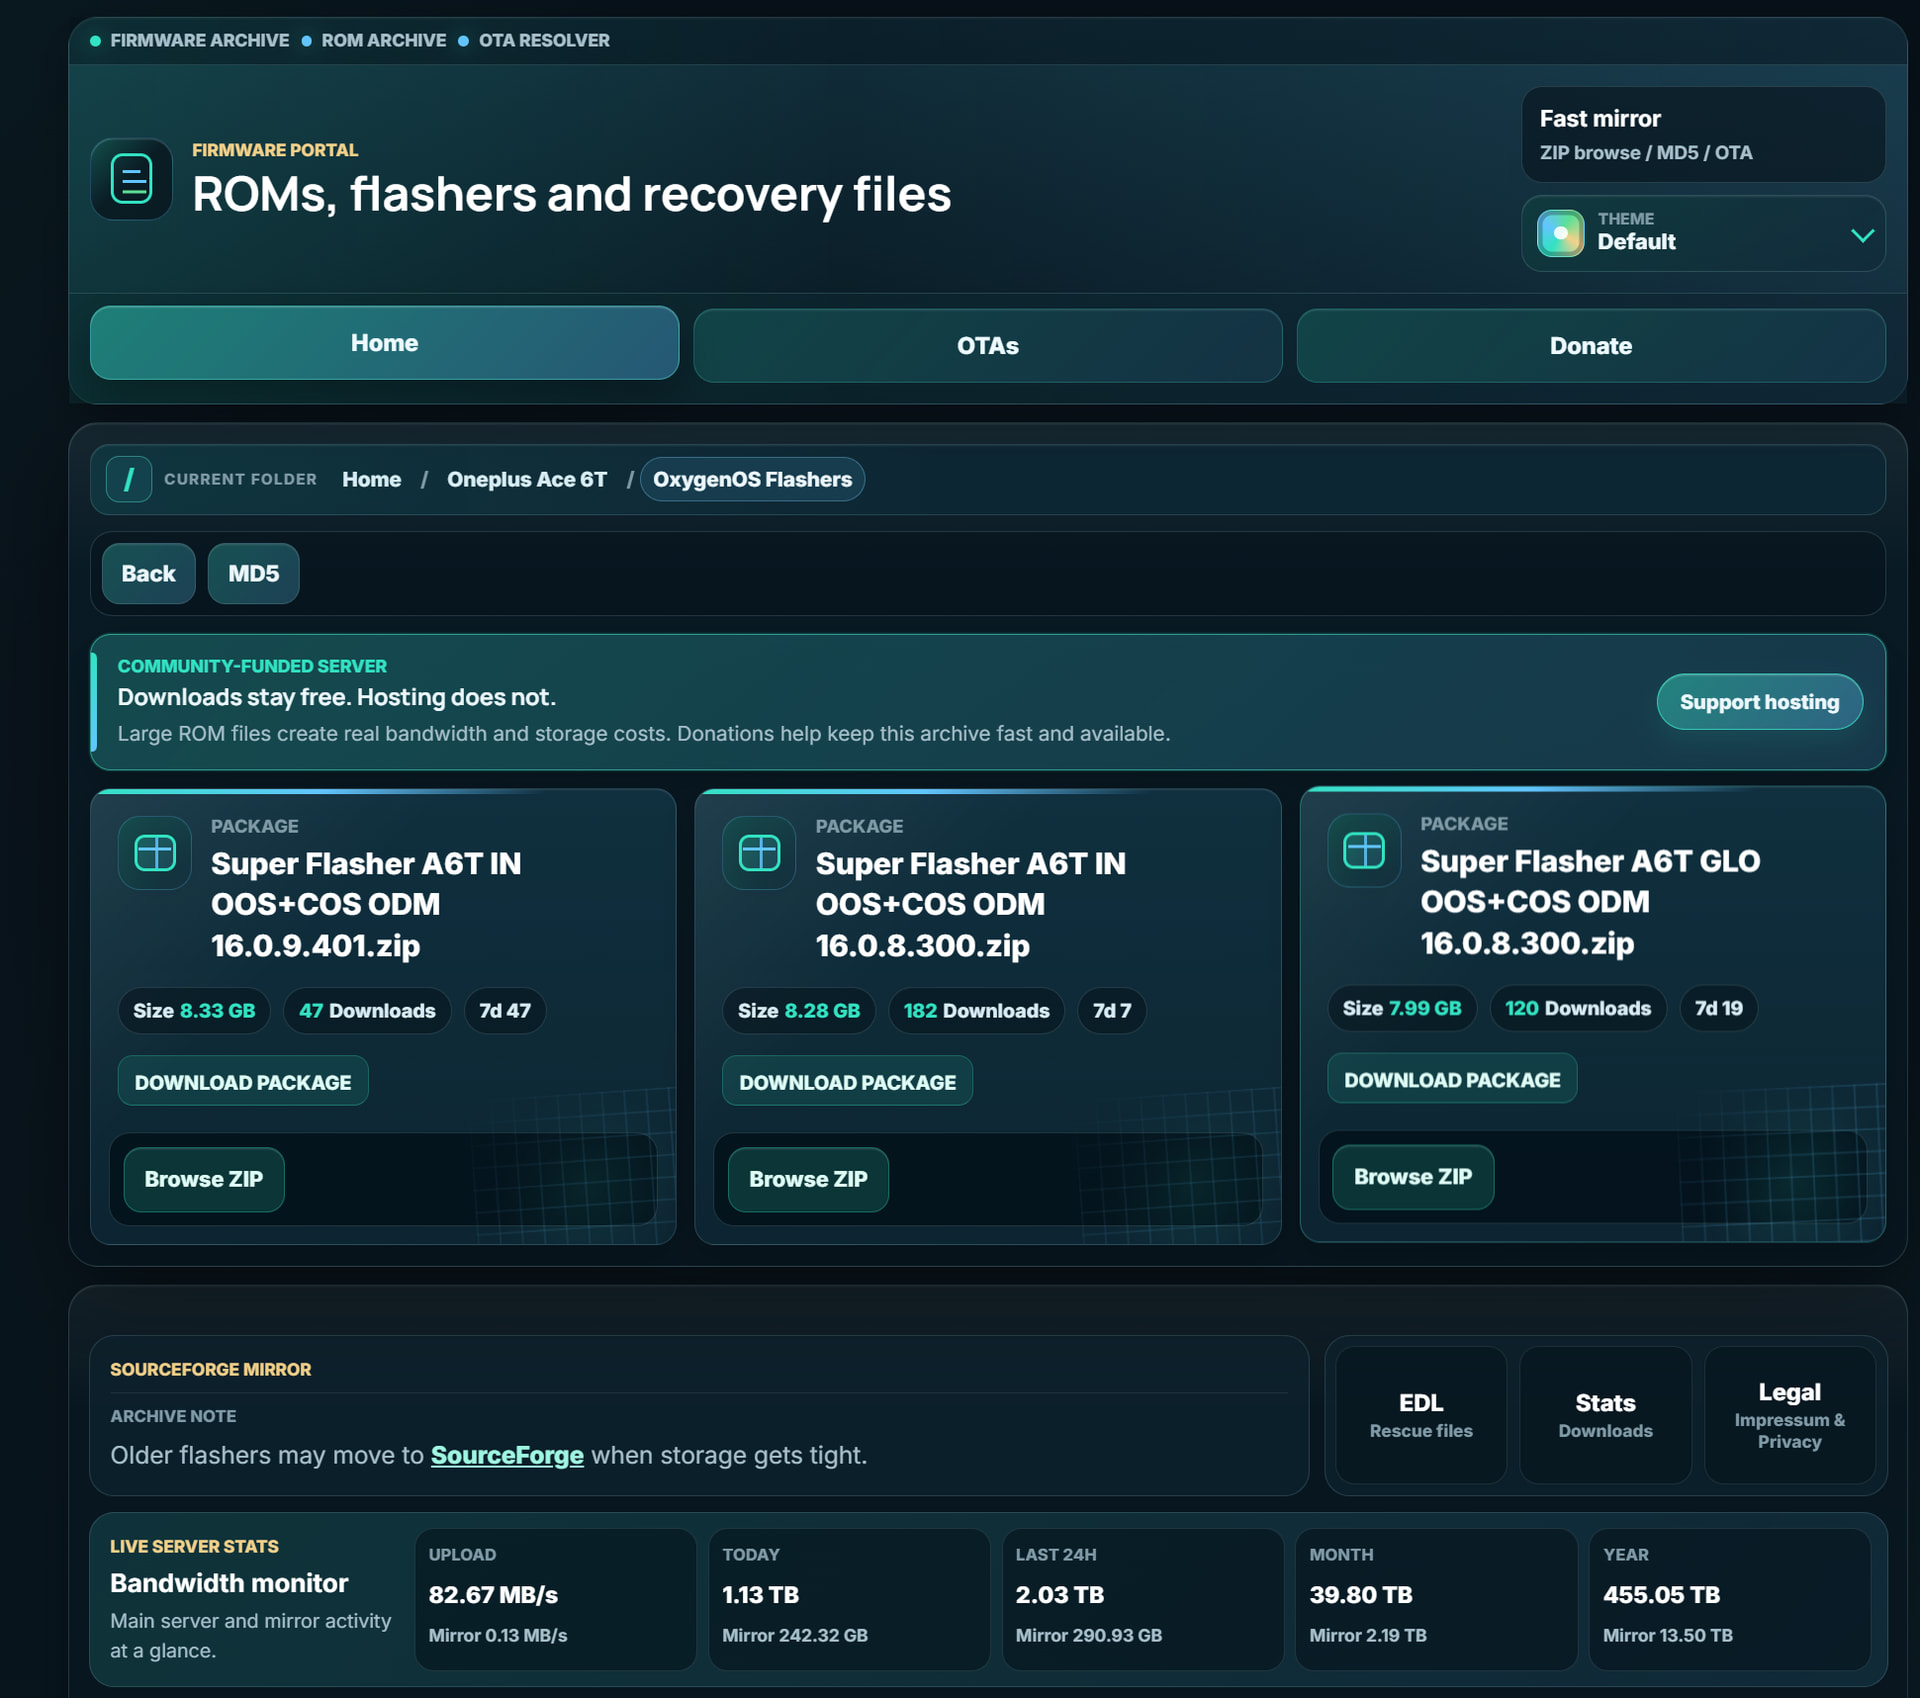
Task: Select OxygenOS Flashers breadcrumb chip
Action: (x=752, y=479)
